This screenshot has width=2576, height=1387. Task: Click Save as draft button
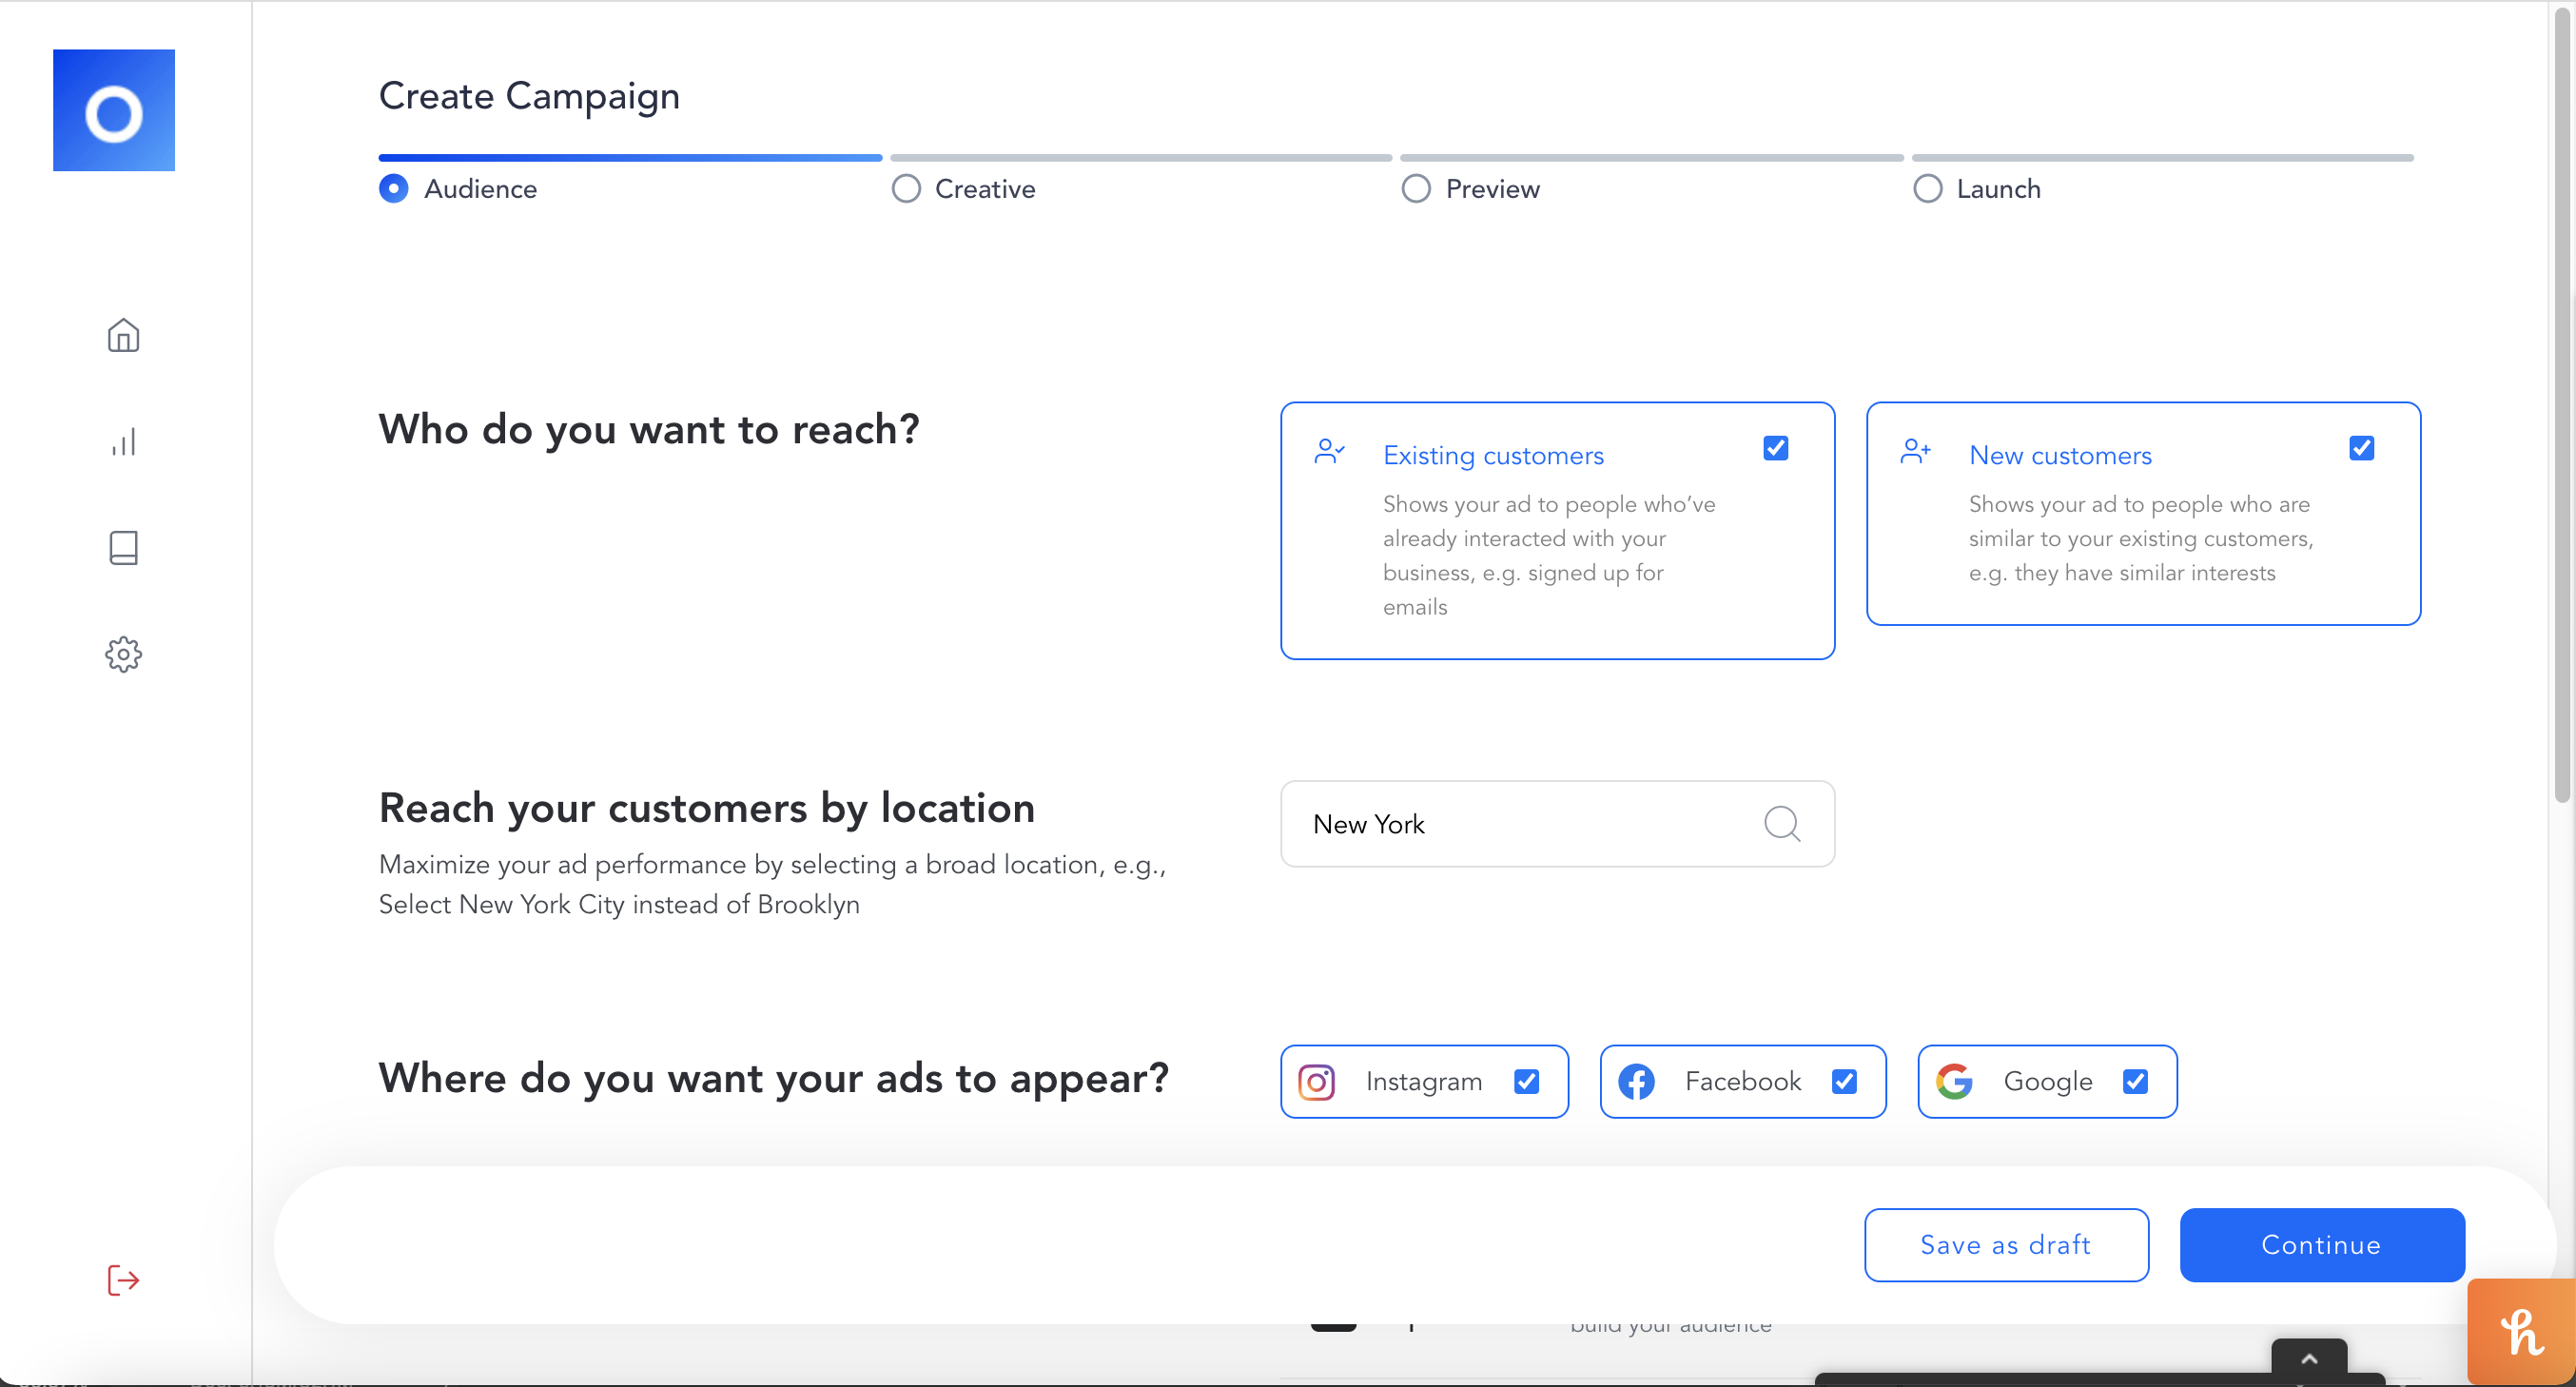pos(2006,1245)
